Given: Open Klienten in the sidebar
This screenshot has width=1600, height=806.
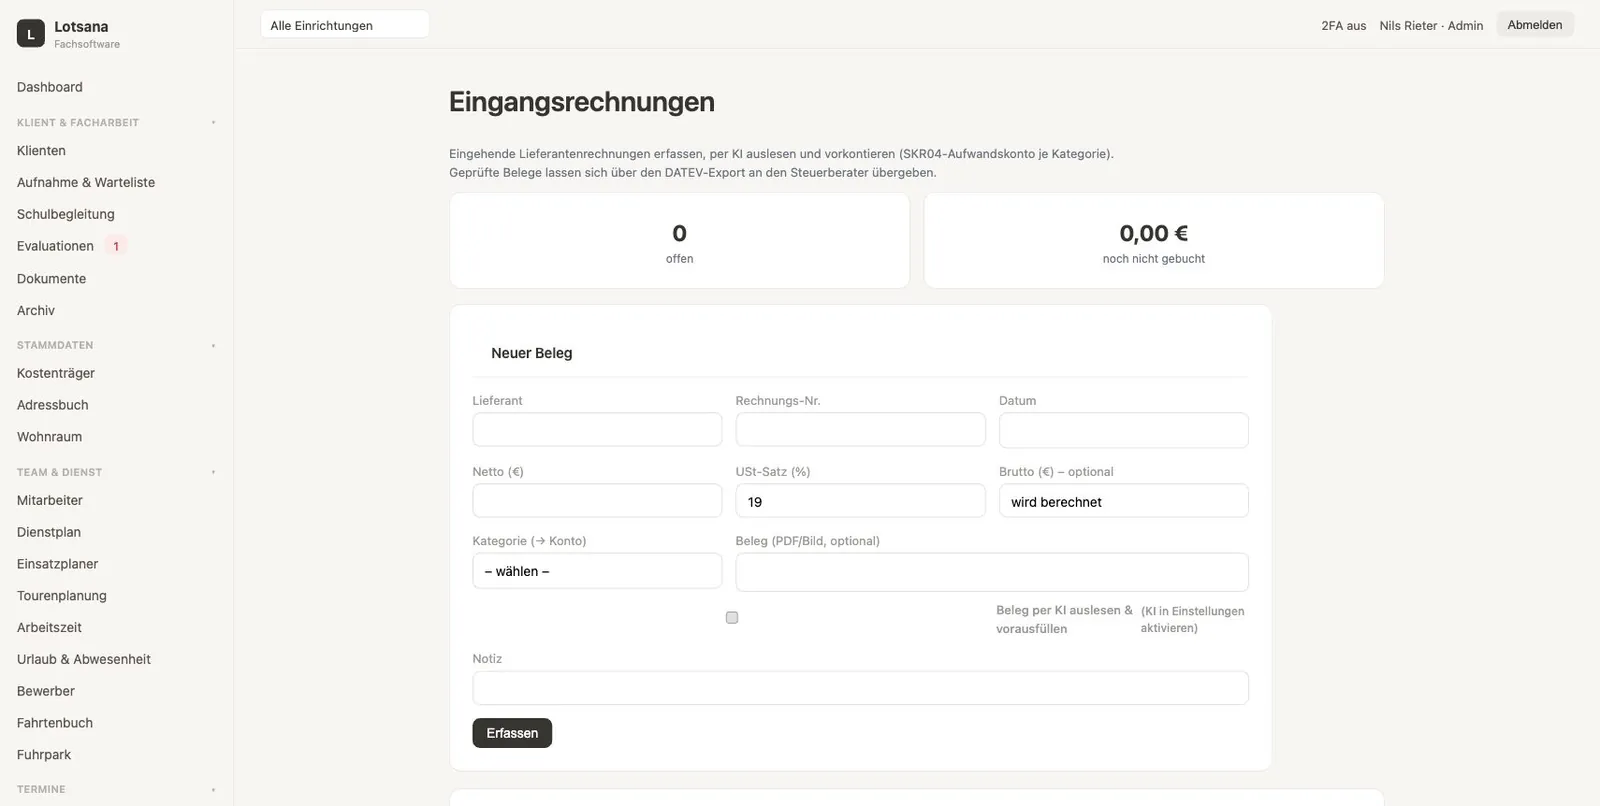Looking at the screenshot, I should click(41, 151).
